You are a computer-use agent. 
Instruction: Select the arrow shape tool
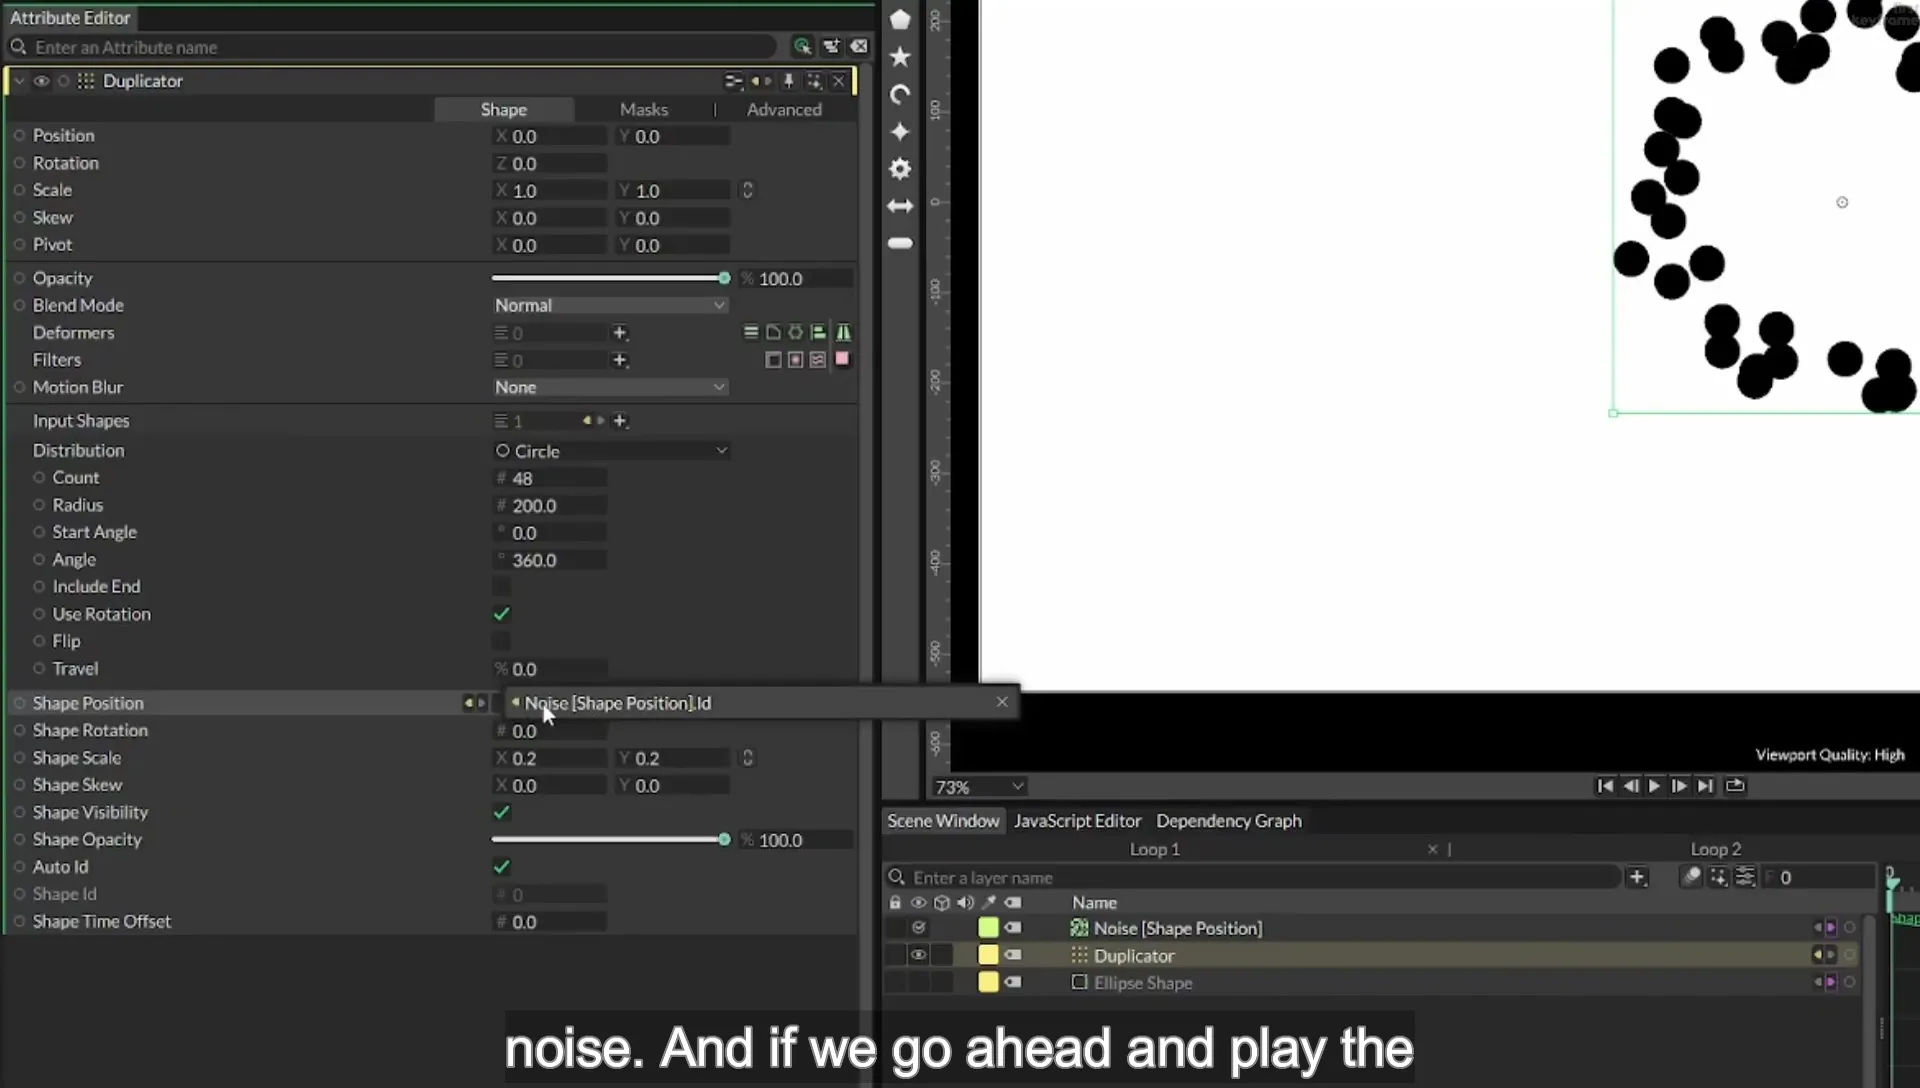(x=900, y=206)
